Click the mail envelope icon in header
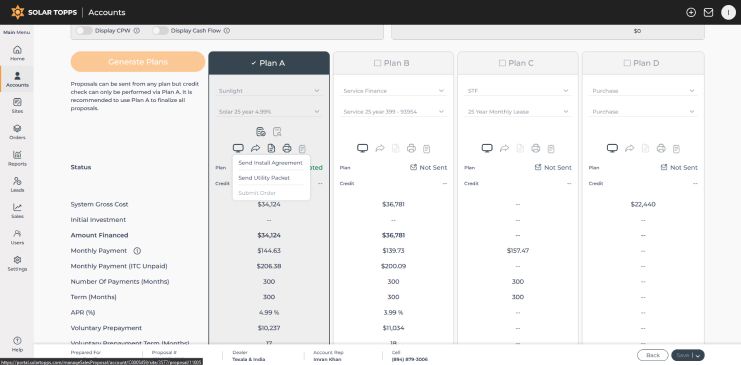This screenshot has height=365, width=741. tap(708, 13)
